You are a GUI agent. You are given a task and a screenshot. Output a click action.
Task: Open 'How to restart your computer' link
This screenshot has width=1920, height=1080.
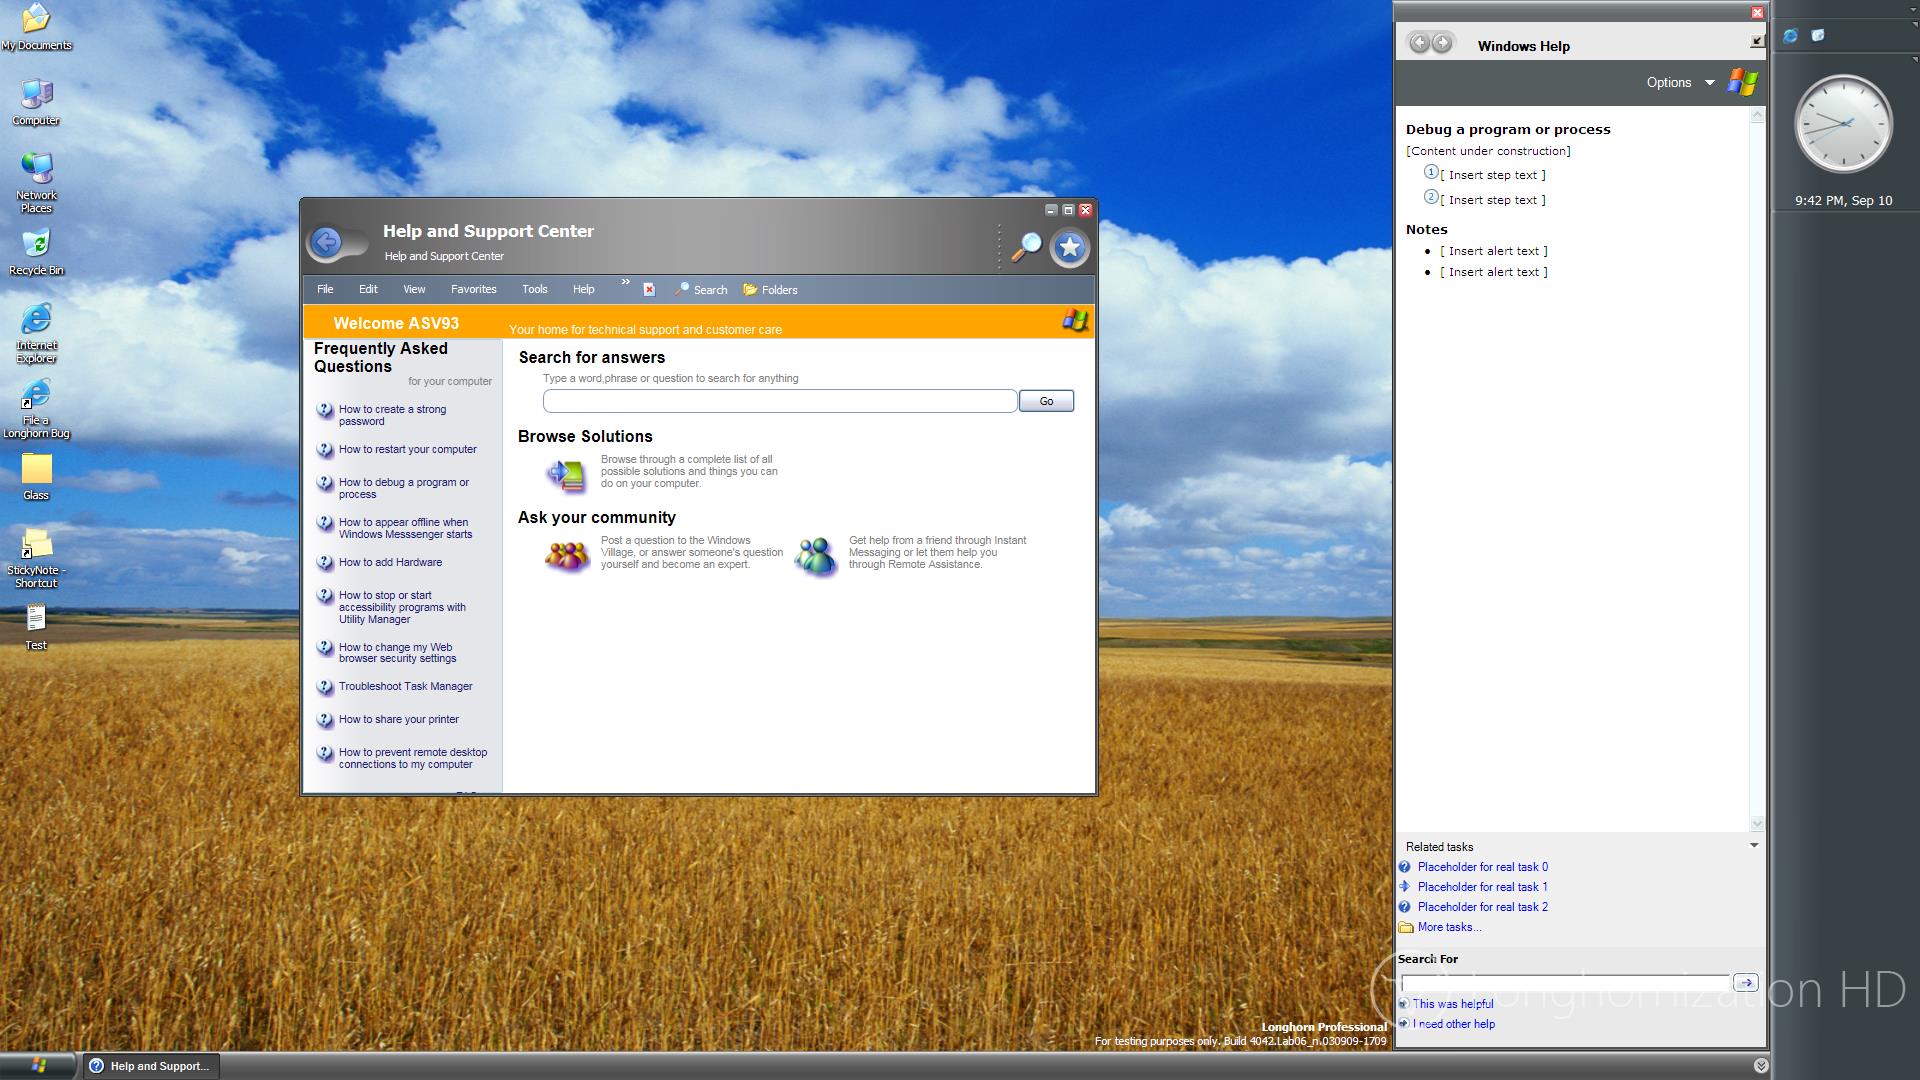[407, 450]
